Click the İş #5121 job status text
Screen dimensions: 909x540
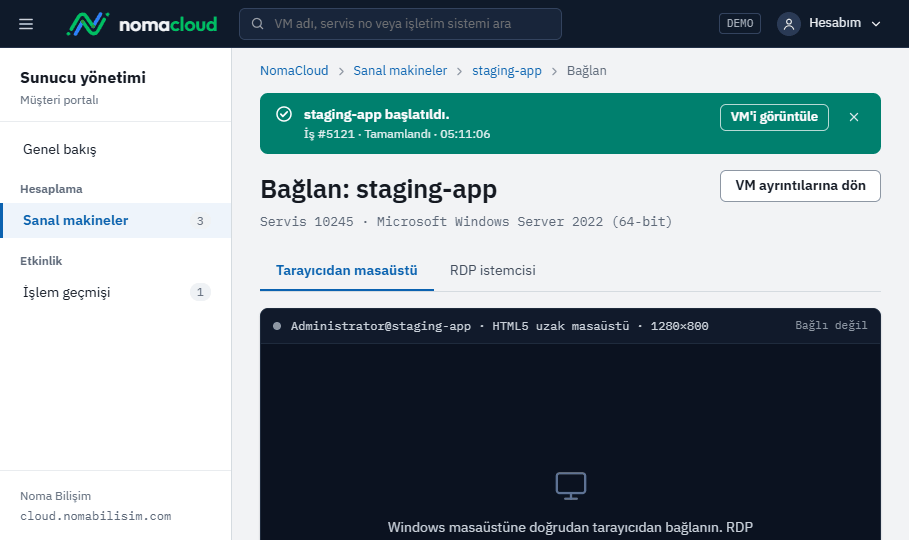pos(397,134)
